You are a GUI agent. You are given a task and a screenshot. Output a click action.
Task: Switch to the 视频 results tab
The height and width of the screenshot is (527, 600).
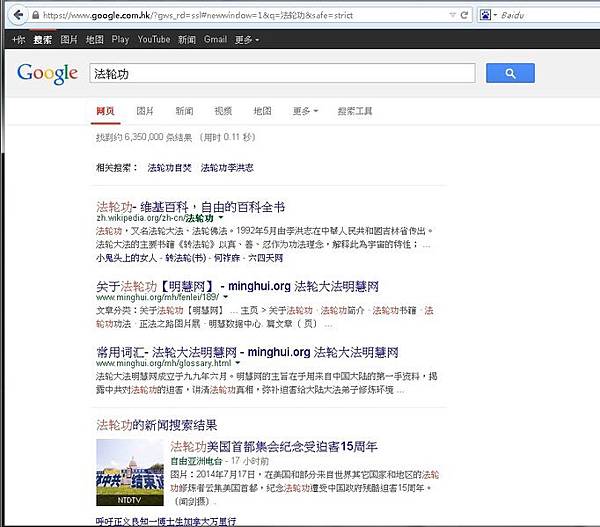223,111
